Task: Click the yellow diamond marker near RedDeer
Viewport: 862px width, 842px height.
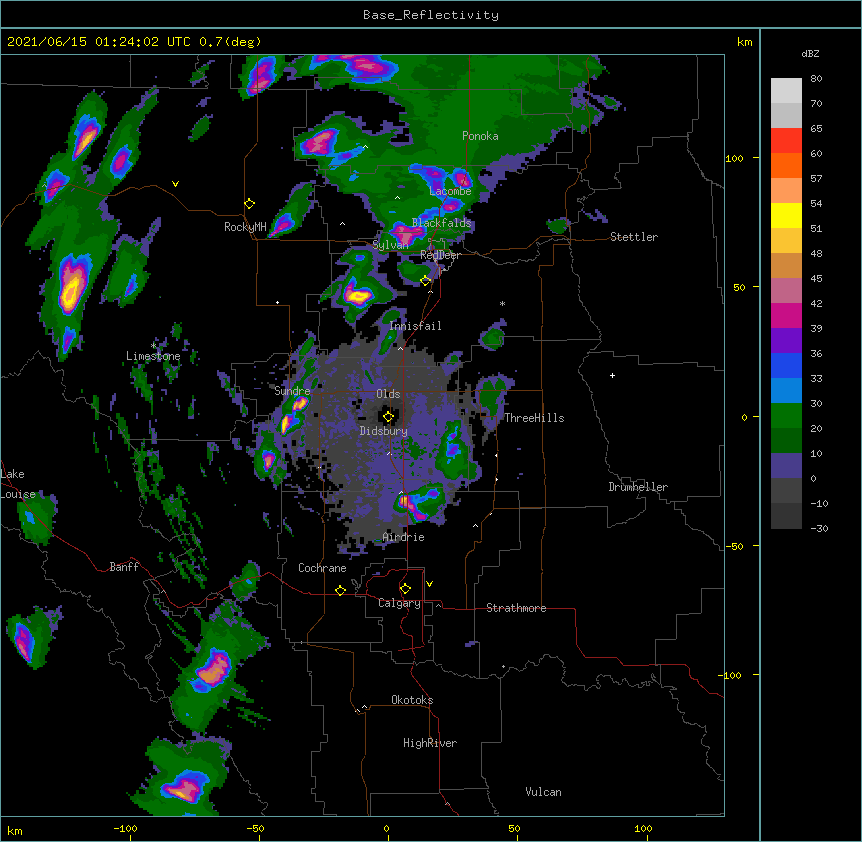Action: pyautogui.click(x=426, y=281)
